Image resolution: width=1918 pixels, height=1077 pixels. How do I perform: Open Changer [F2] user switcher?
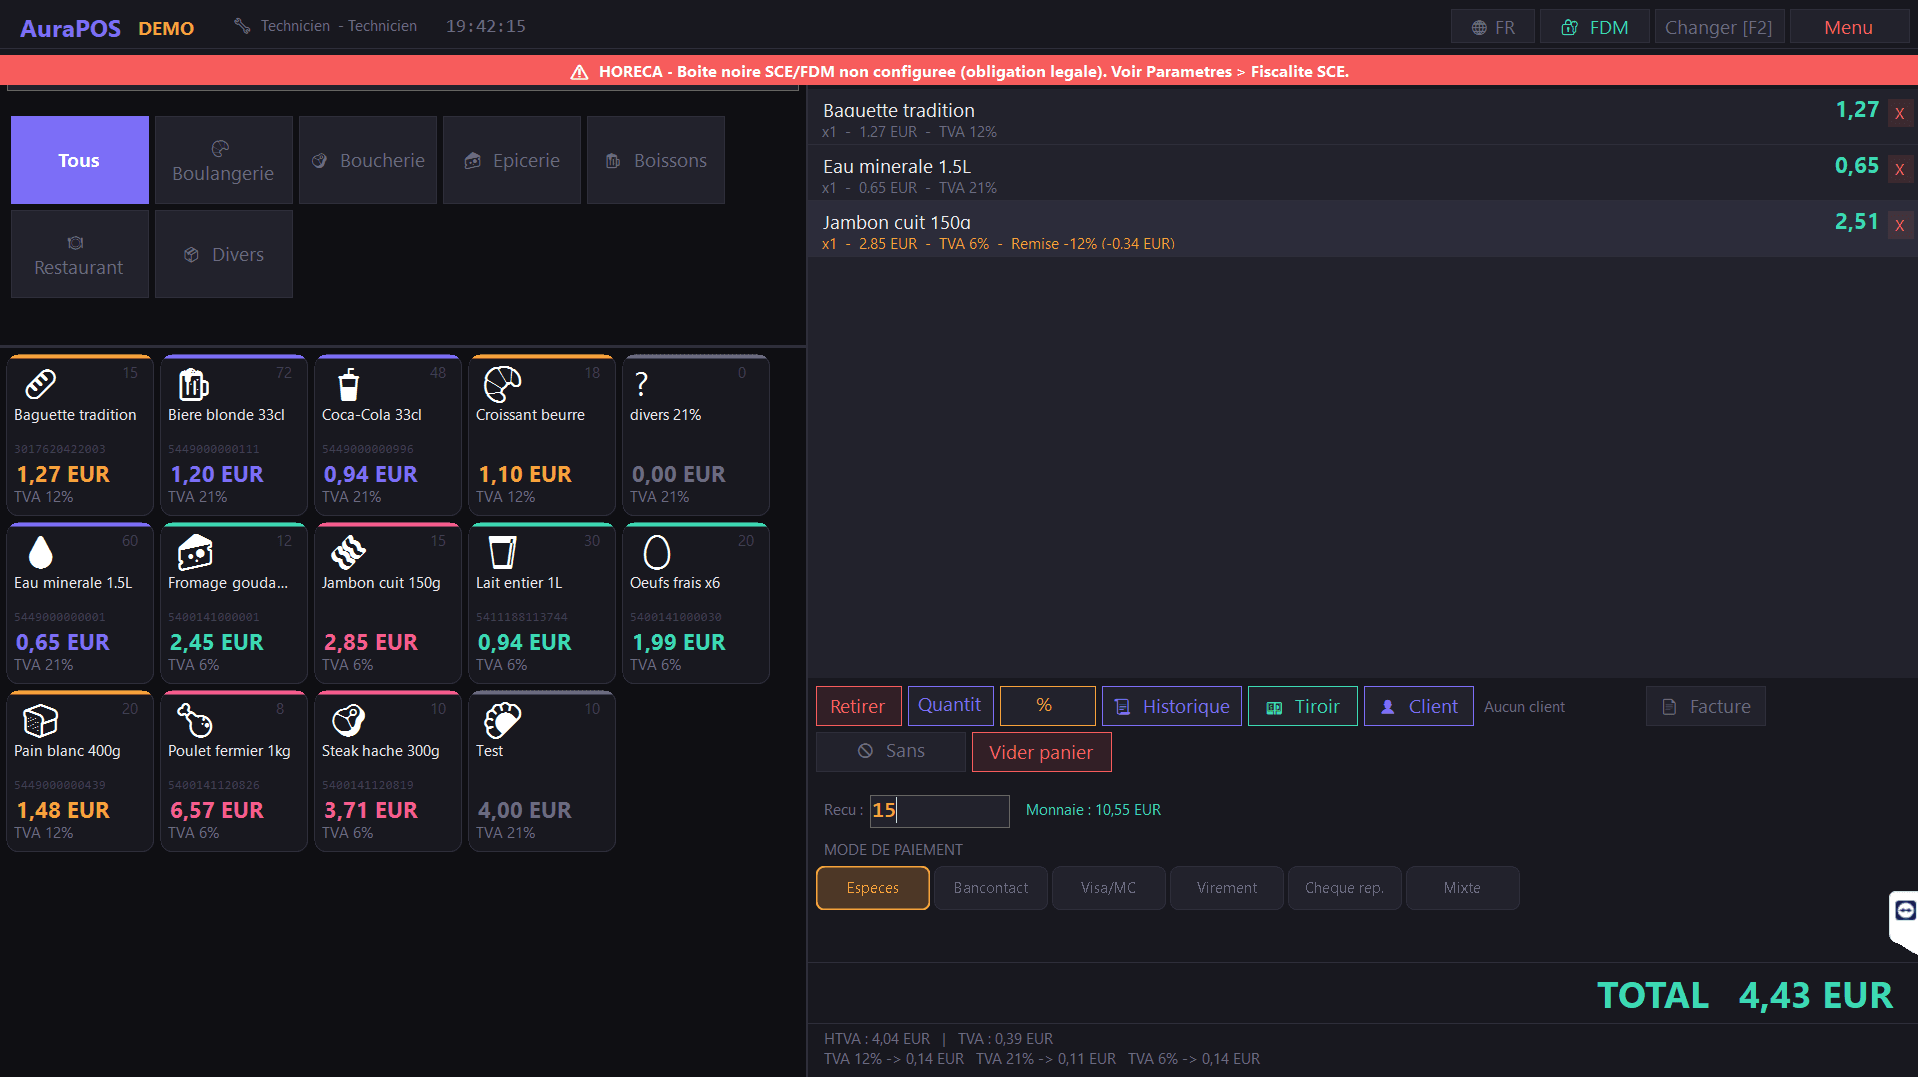point(1718,28)
